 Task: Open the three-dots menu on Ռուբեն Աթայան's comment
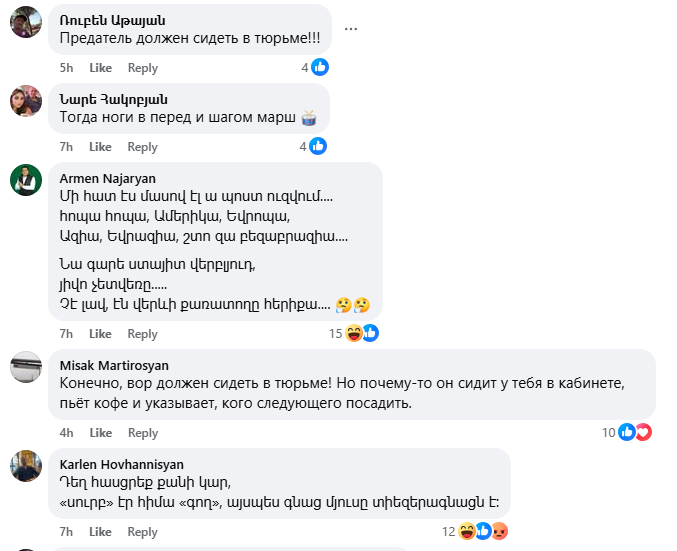click(351, 29)
